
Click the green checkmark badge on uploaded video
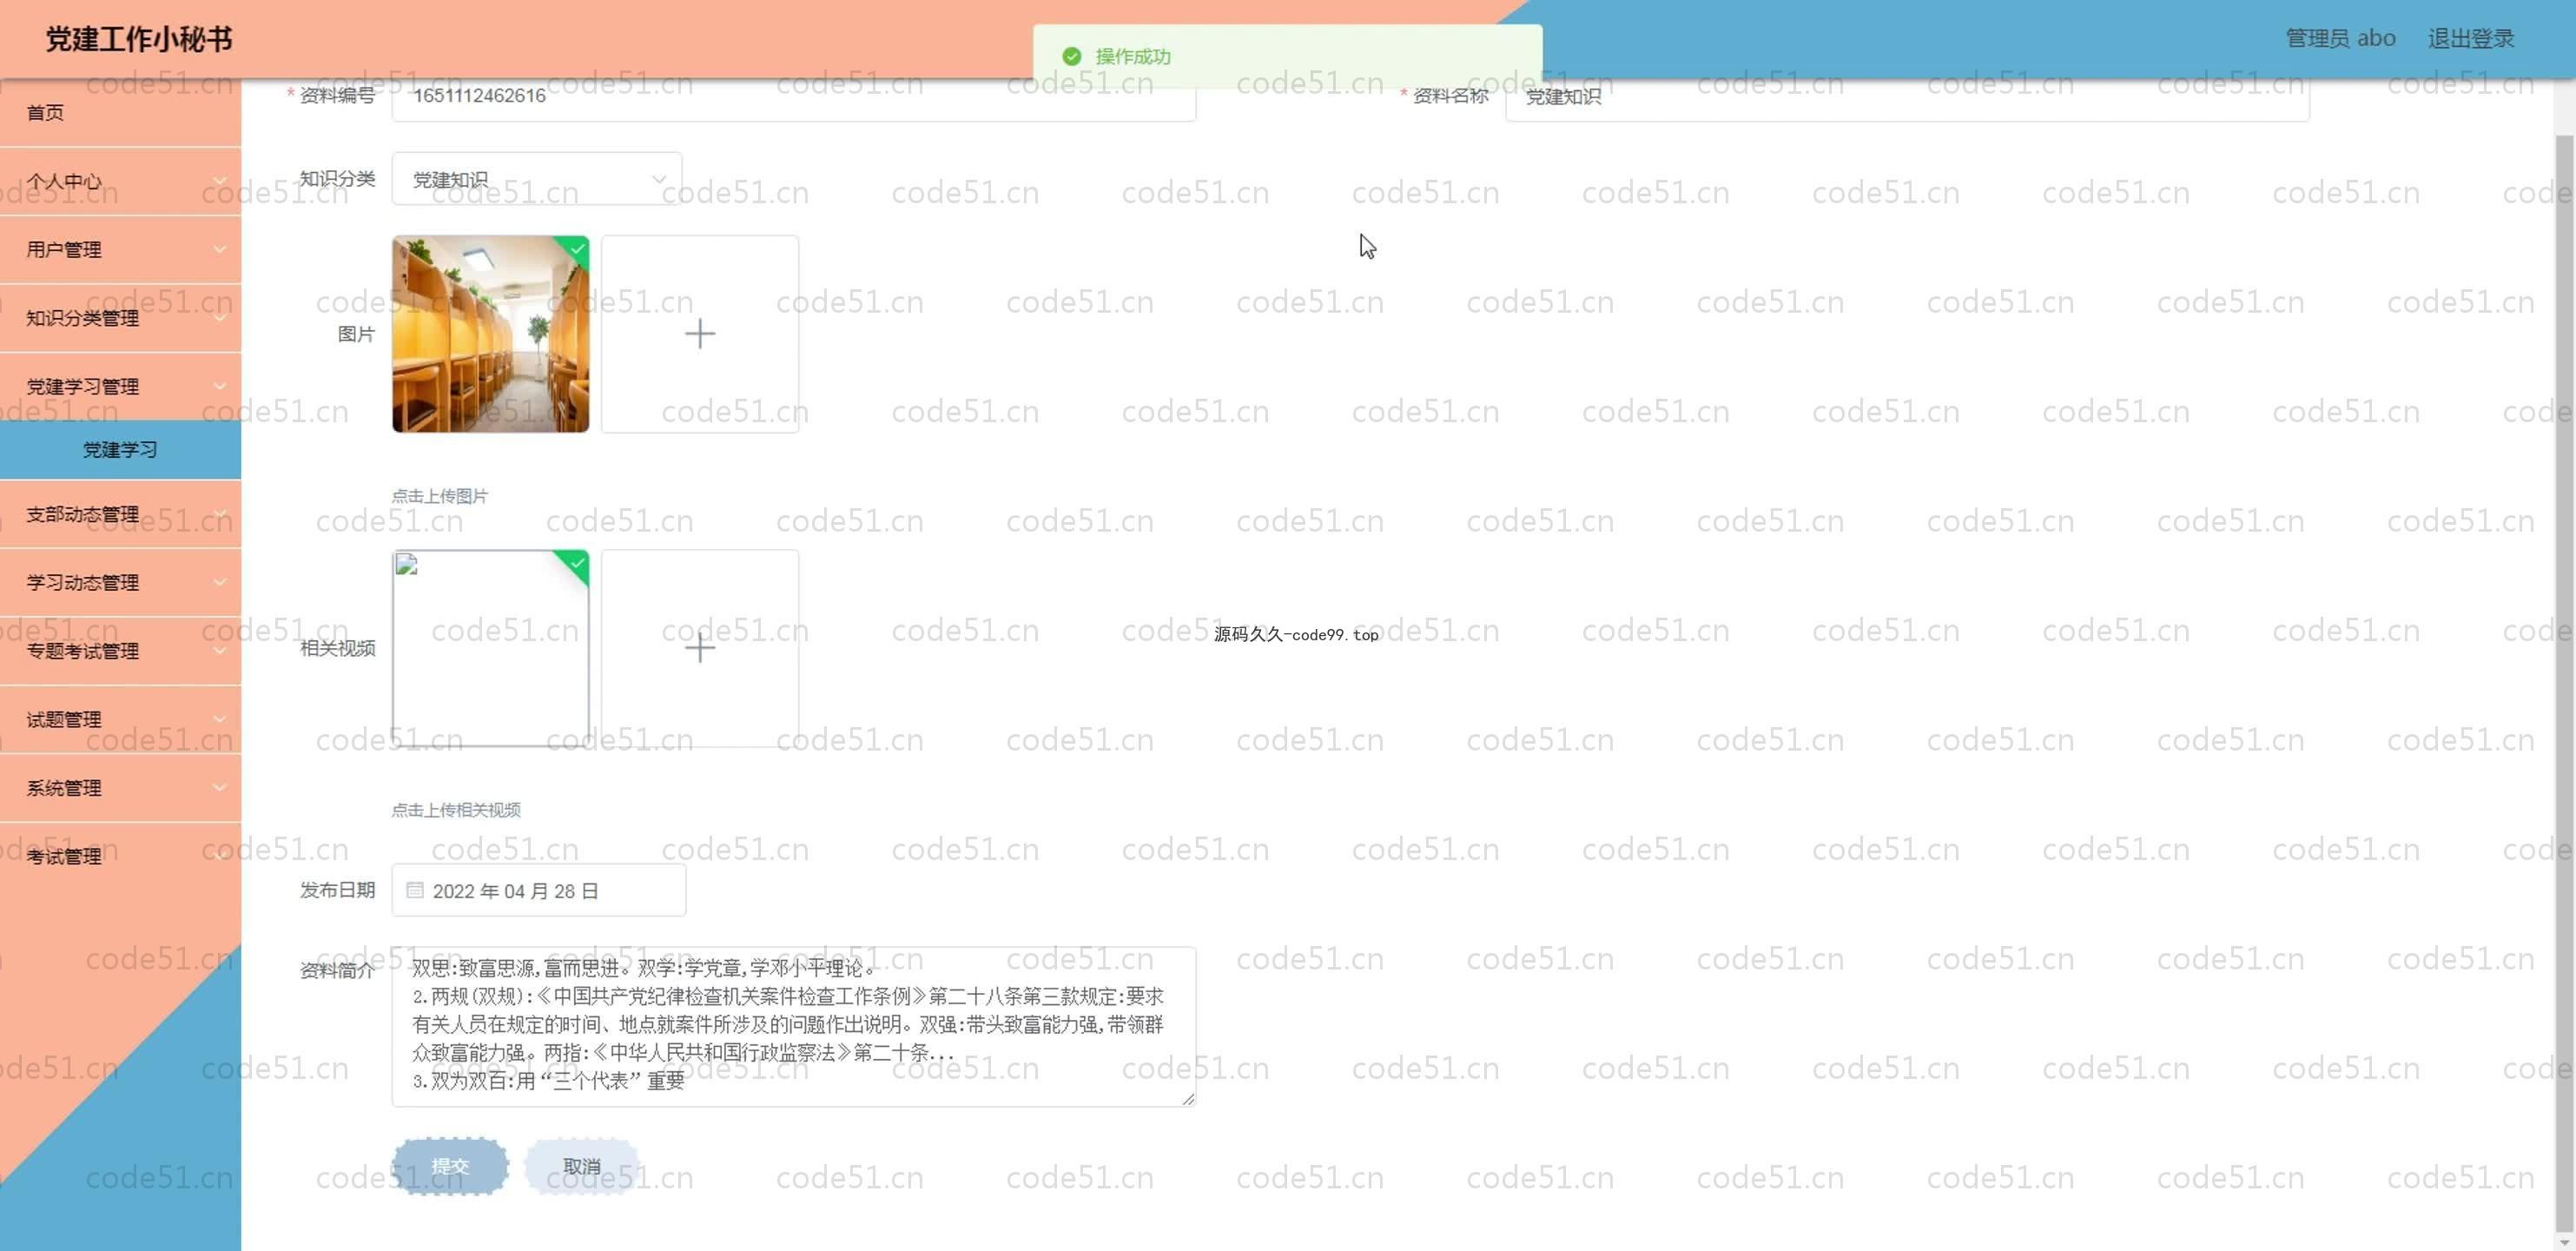(576, 564)
